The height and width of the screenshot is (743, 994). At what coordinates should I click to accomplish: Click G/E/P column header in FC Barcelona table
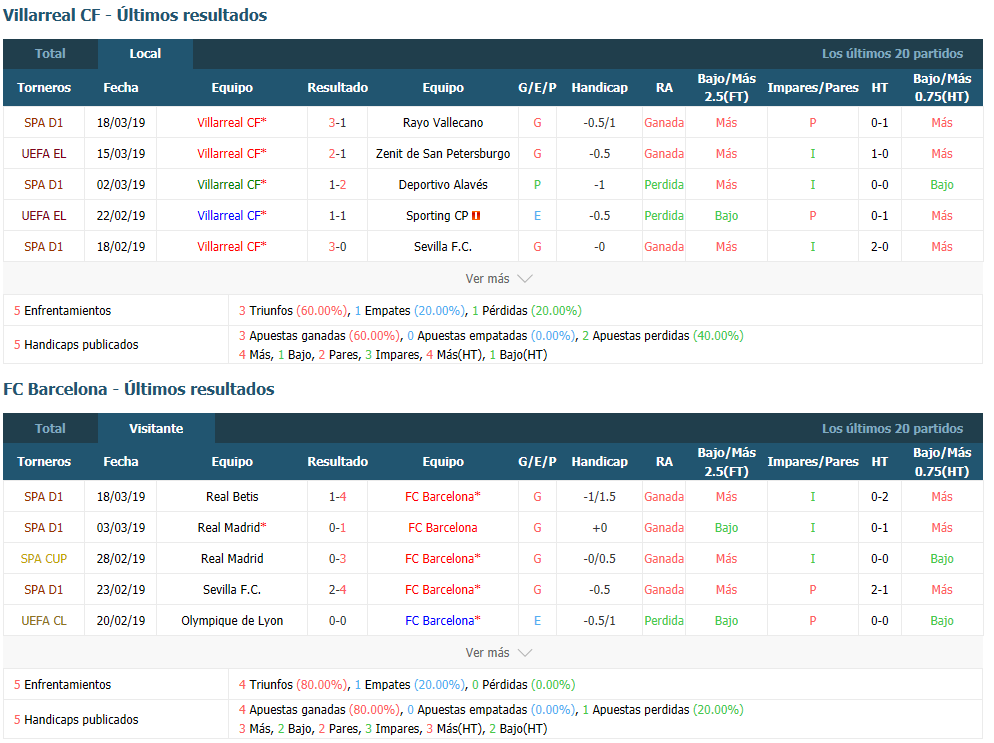tap(537, 462)
